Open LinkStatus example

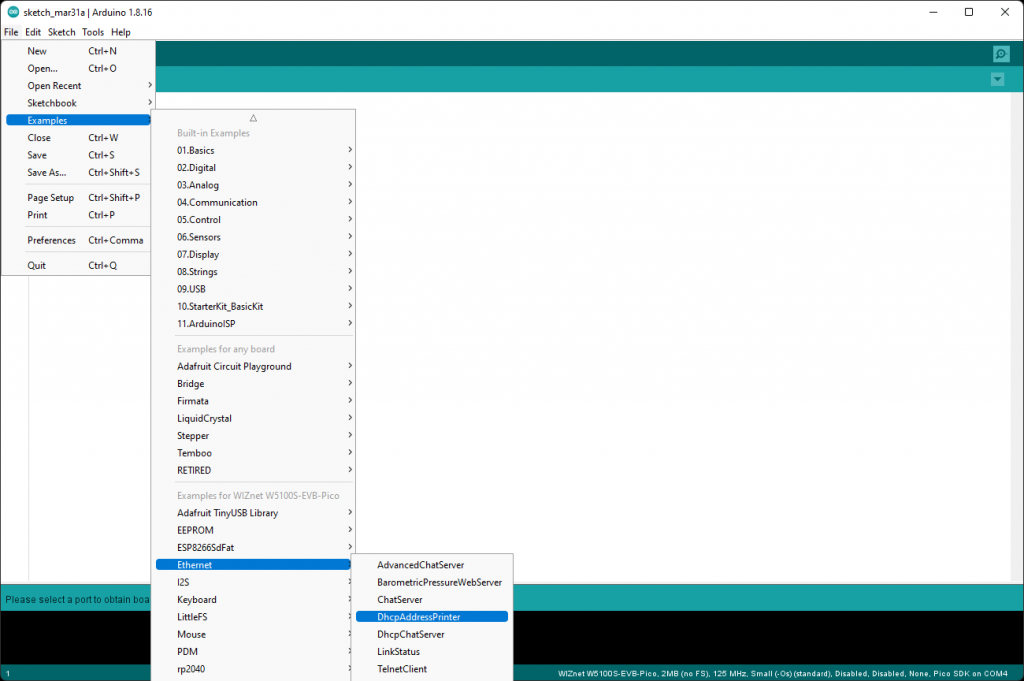point(432,652)
